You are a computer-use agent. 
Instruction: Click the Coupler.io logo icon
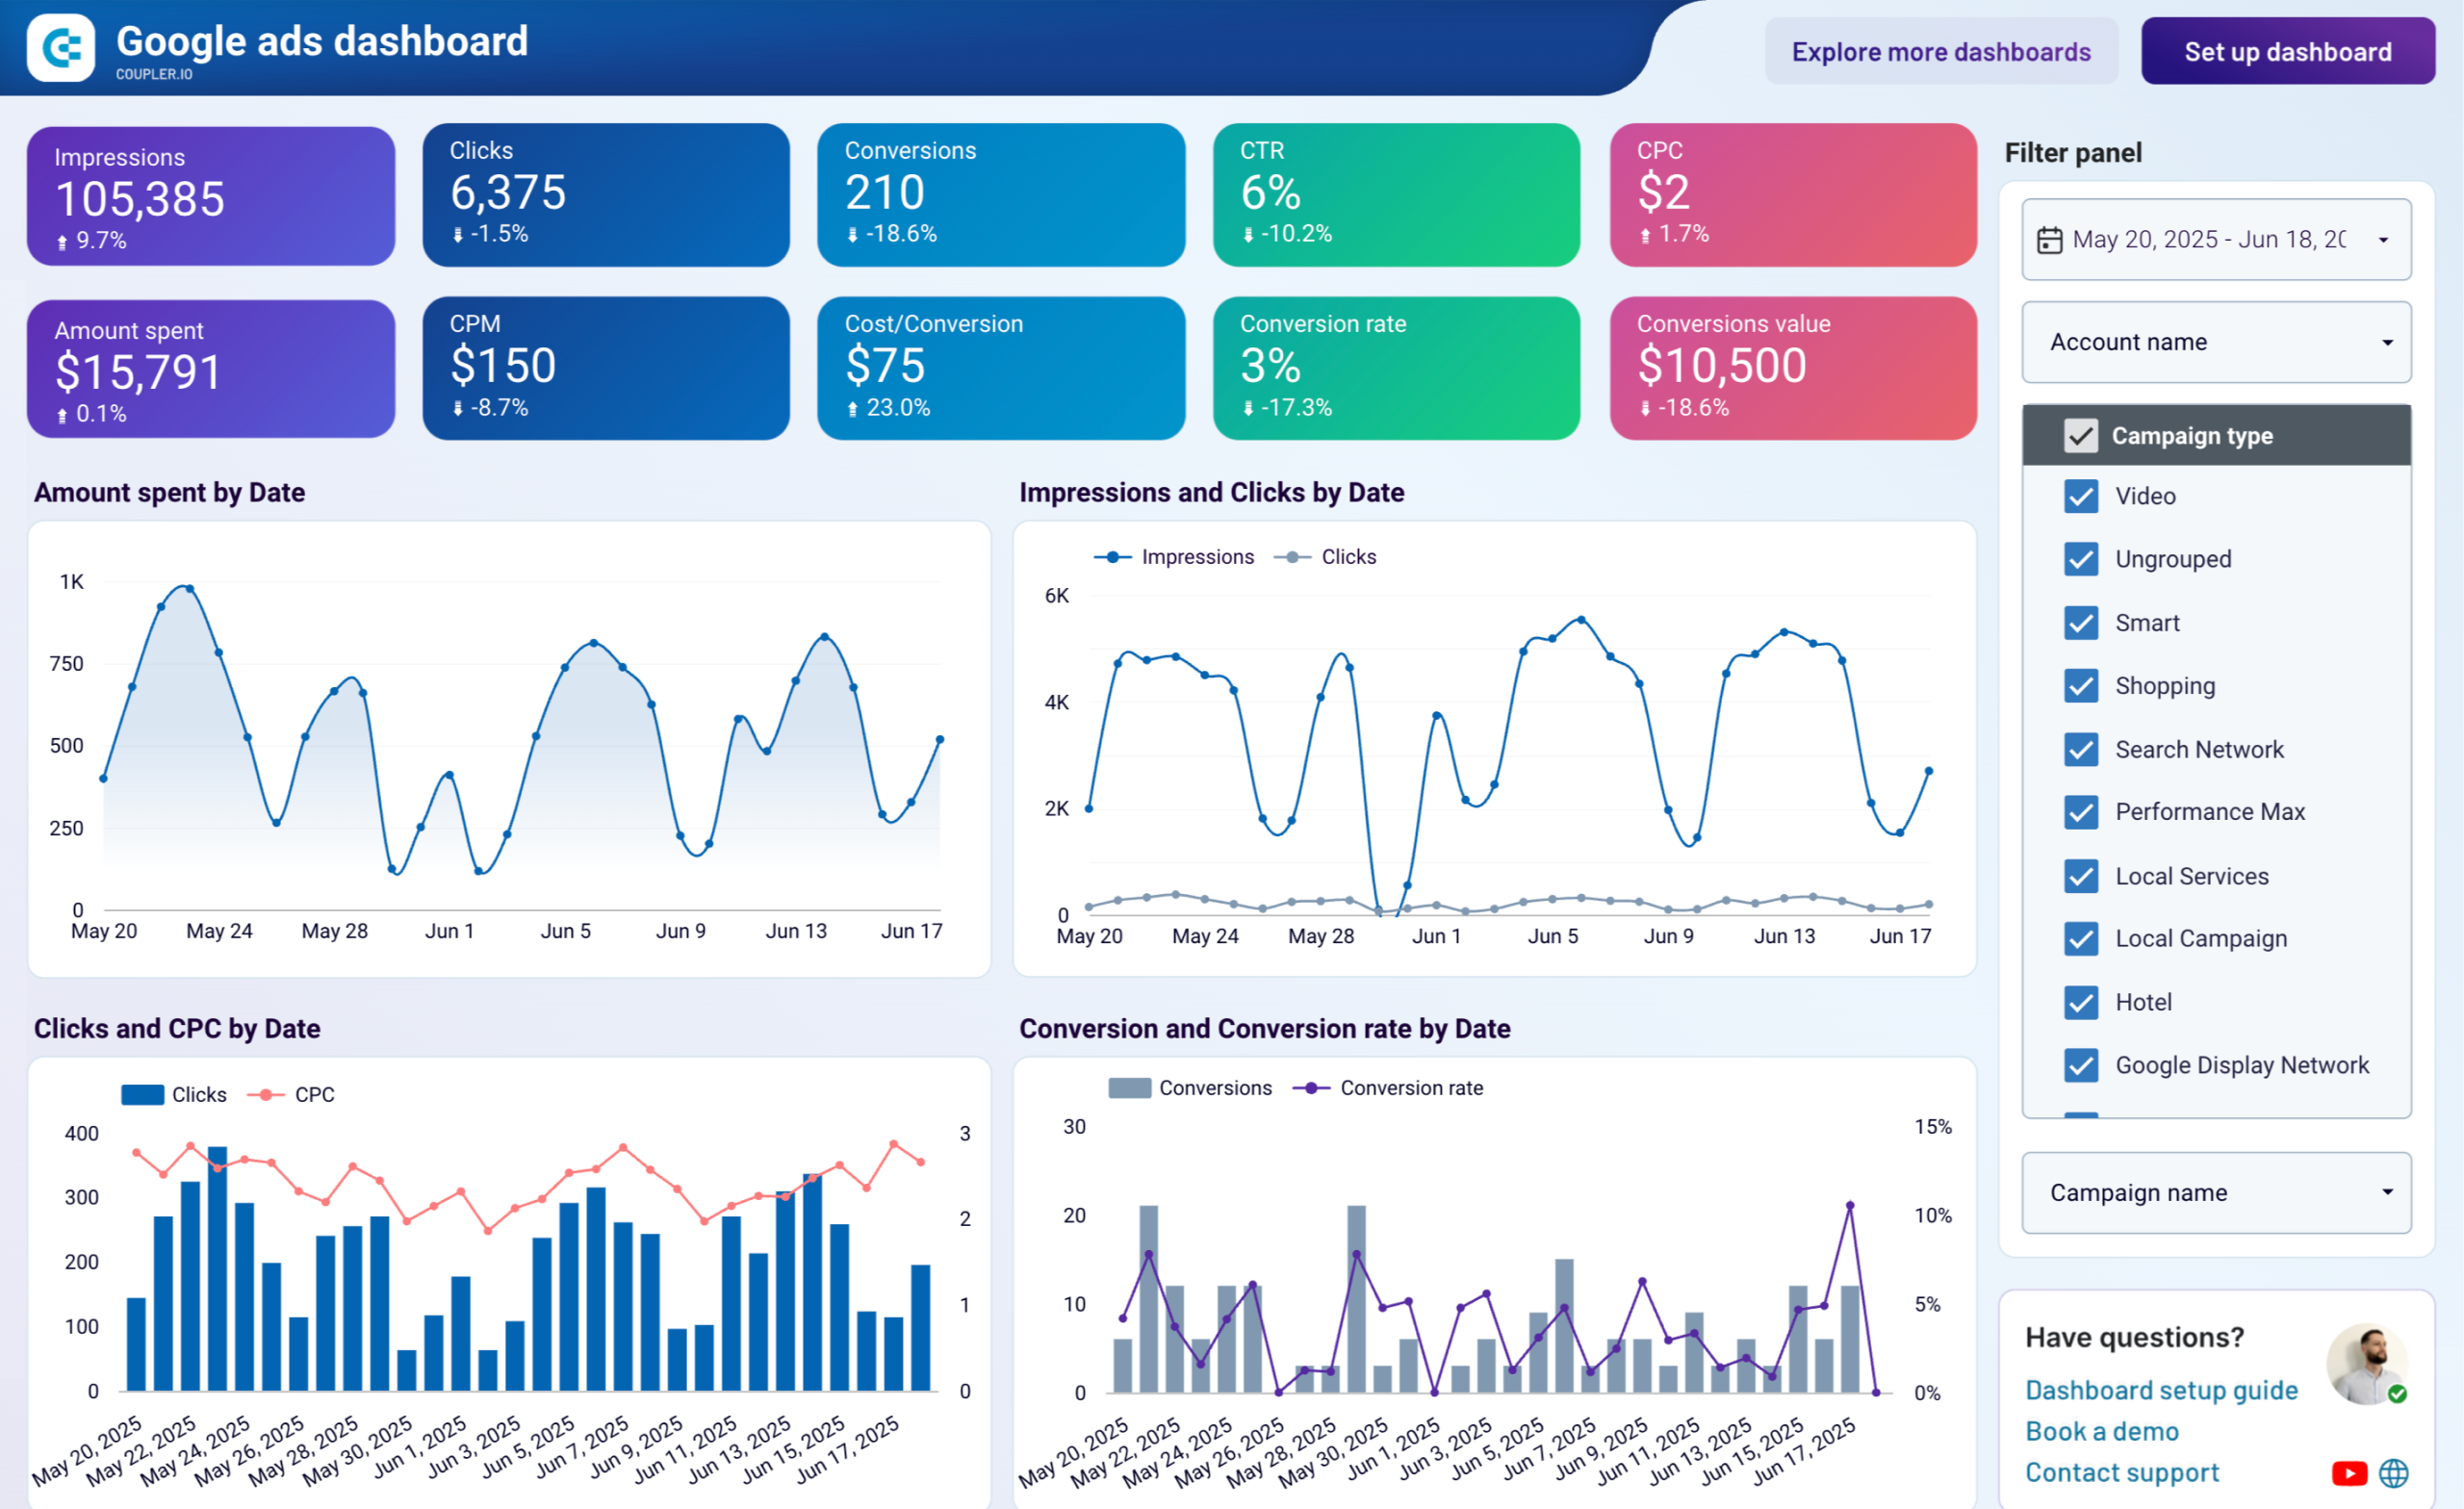(x=61, y=48)
